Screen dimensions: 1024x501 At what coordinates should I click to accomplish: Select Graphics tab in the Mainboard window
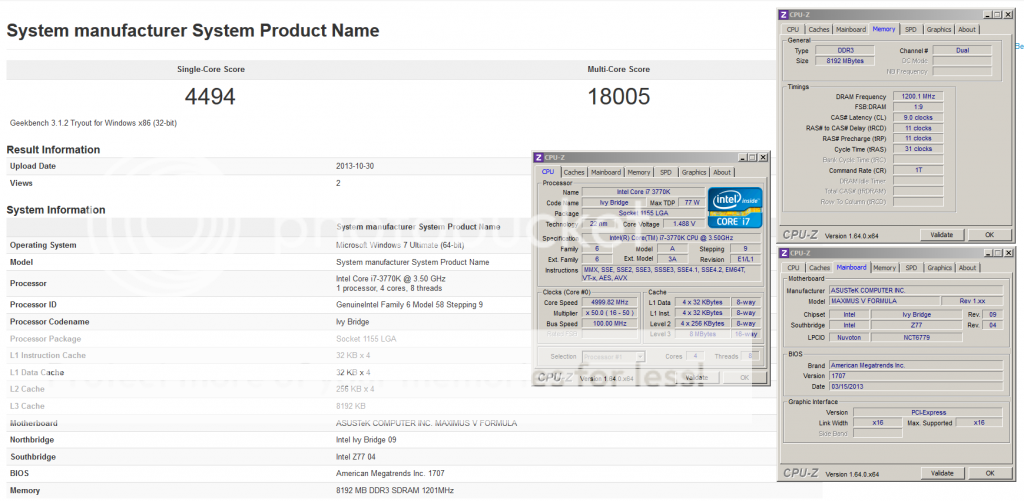[x=938, y=268]
